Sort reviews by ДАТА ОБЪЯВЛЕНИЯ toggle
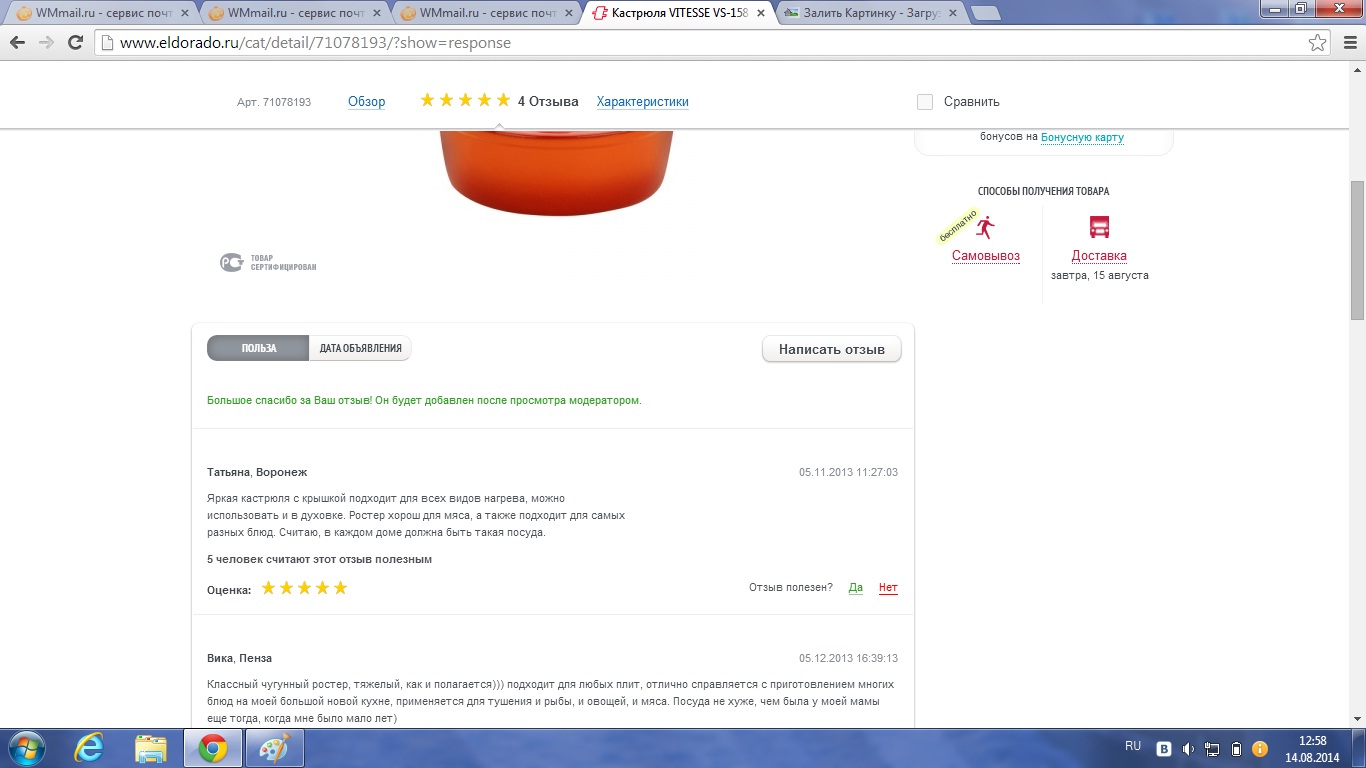 coord(360,349)
